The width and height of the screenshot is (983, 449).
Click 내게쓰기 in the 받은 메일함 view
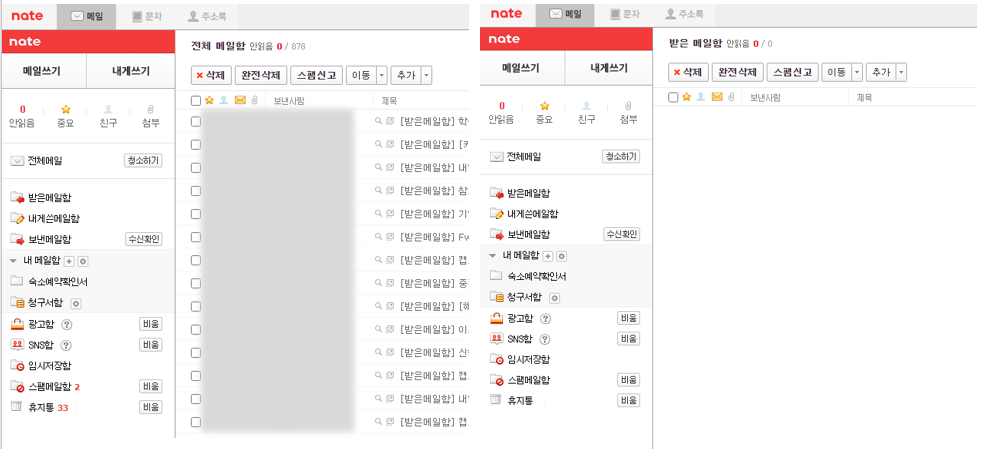(x=607, y=68)
